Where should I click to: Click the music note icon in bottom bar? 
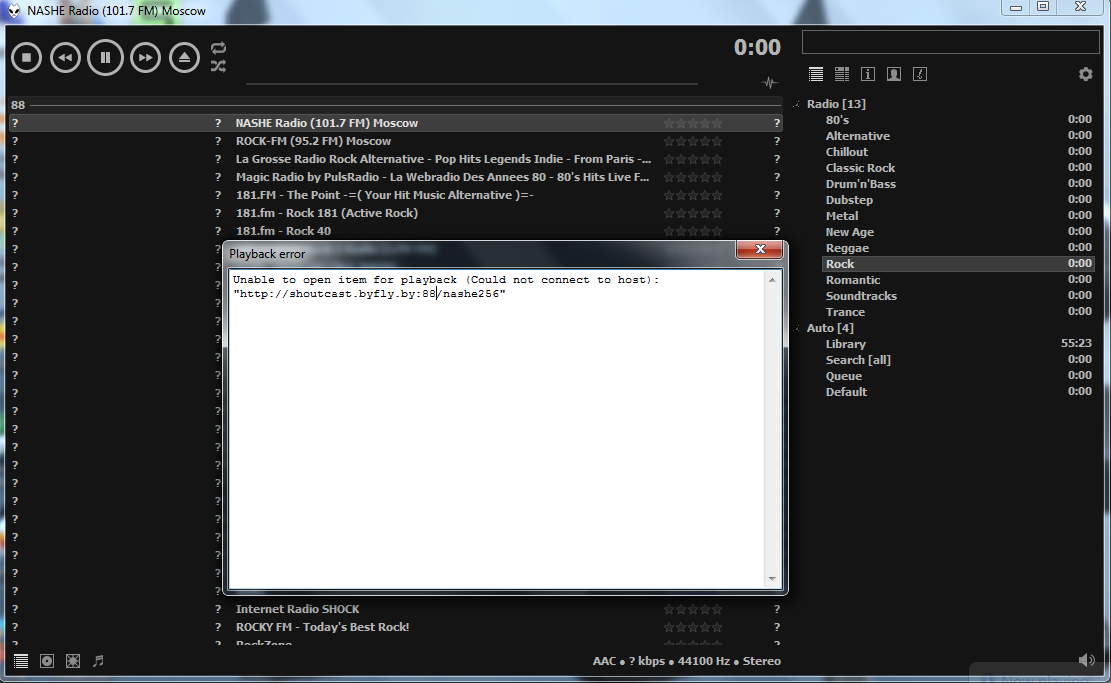pos(98,661)
